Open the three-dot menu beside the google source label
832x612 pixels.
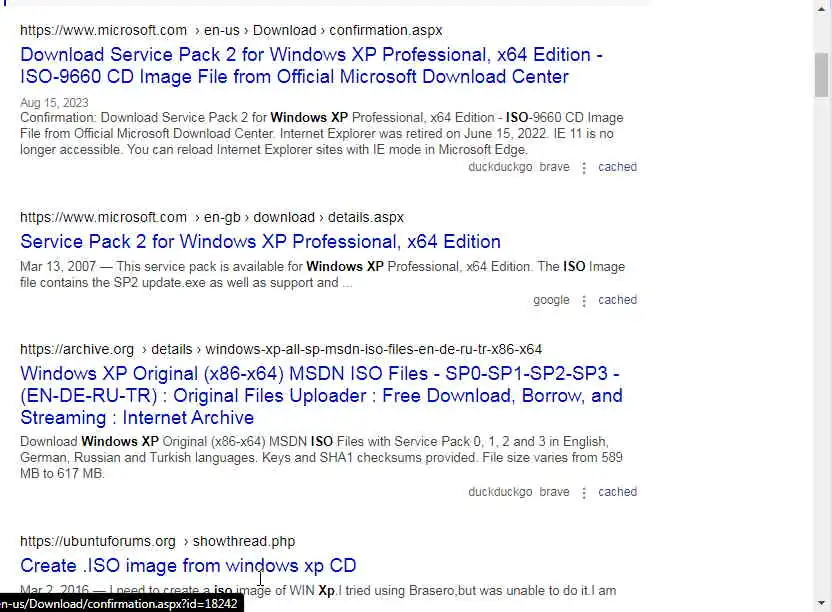click(x=584, y=301)
